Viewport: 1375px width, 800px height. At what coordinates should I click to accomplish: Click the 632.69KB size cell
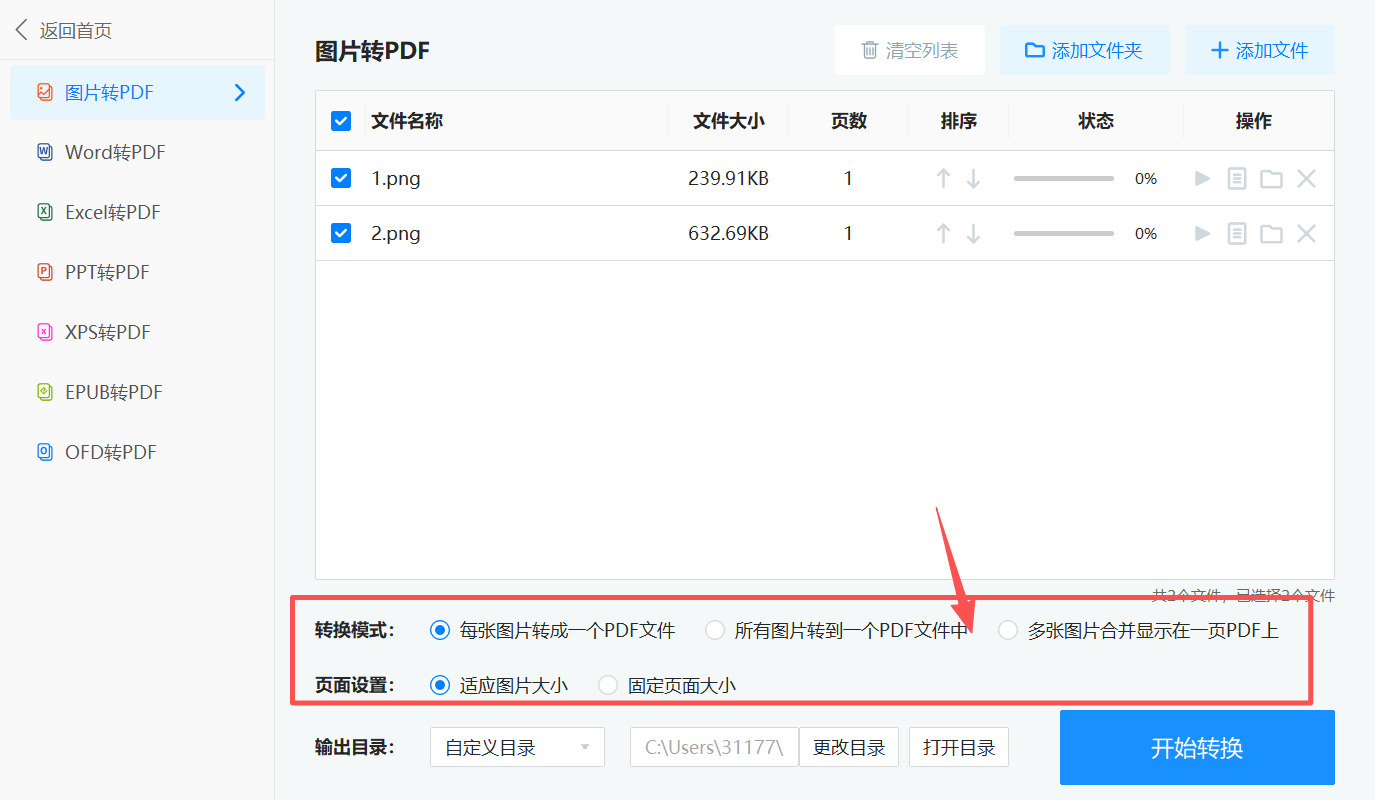tap(728, 234)
